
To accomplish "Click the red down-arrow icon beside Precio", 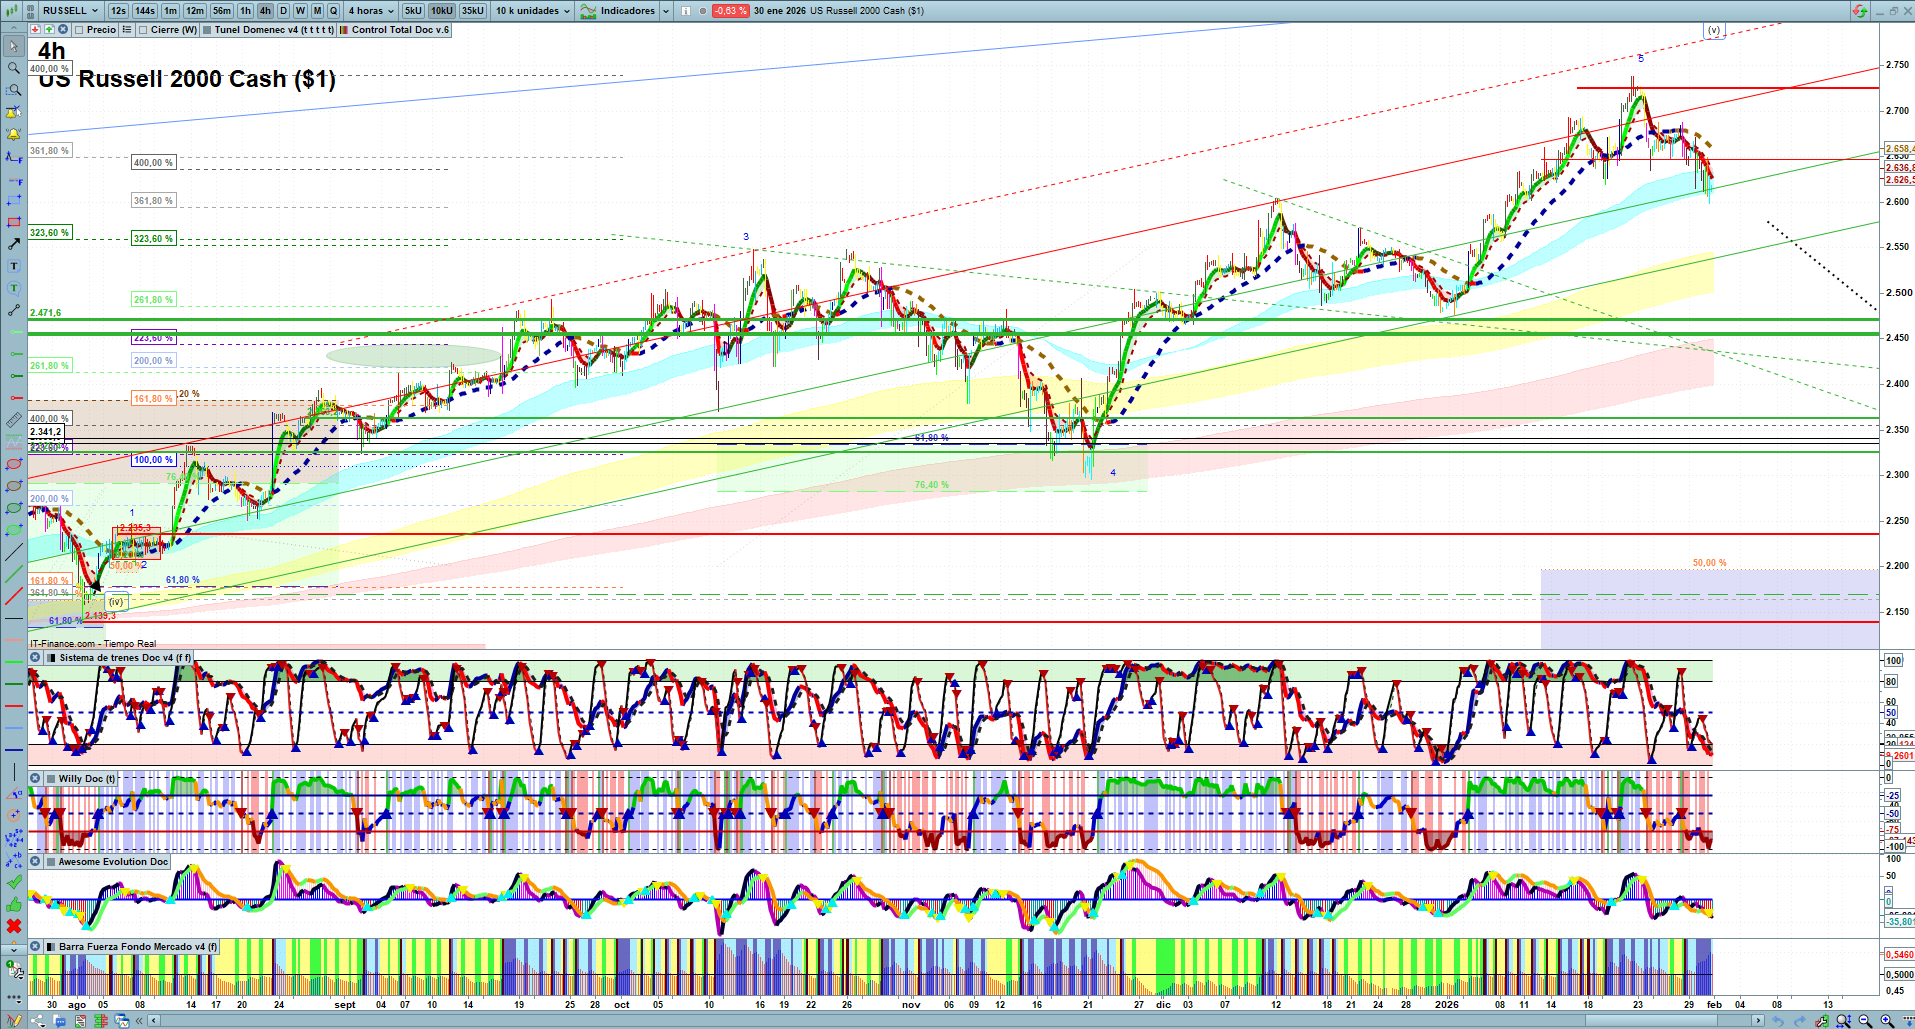I will tap(35, 30).
